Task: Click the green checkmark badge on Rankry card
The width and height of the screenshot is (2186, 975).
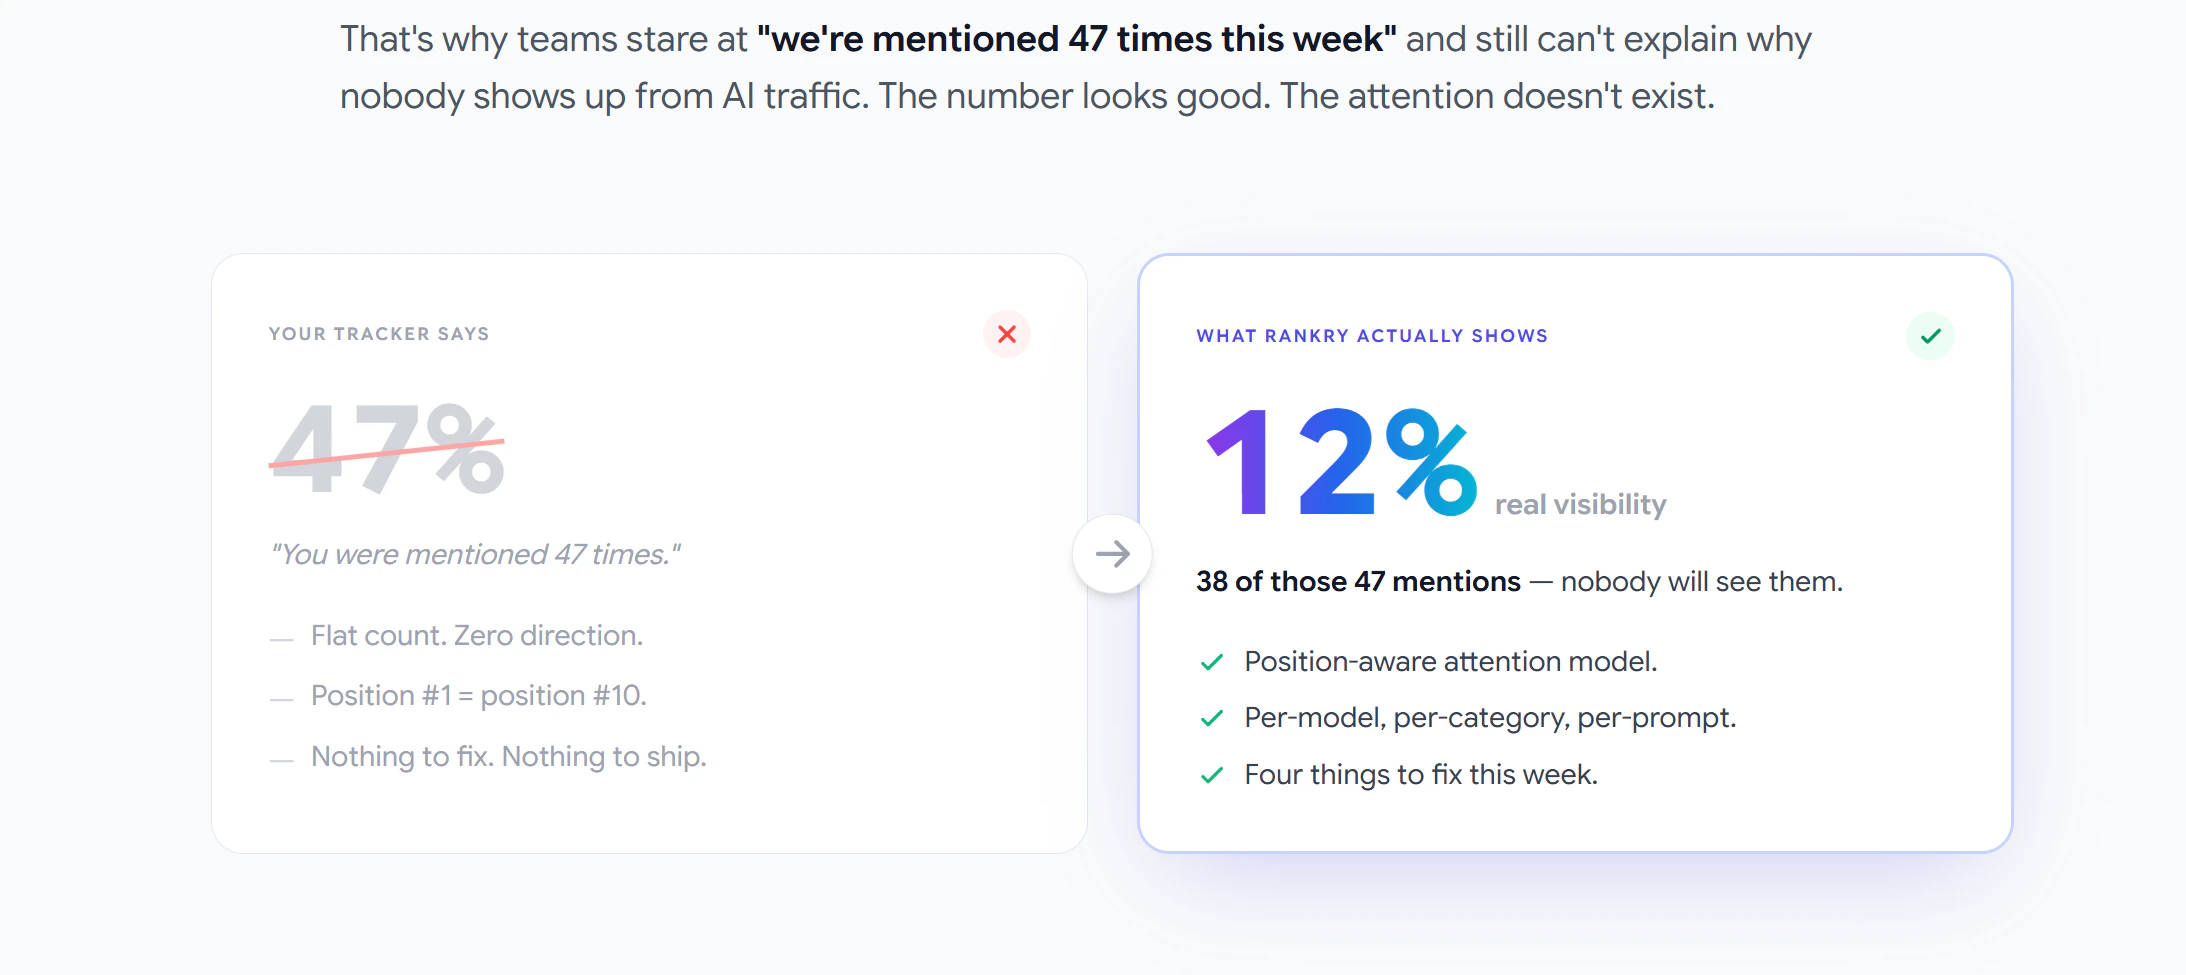Action: [1930, 336]
